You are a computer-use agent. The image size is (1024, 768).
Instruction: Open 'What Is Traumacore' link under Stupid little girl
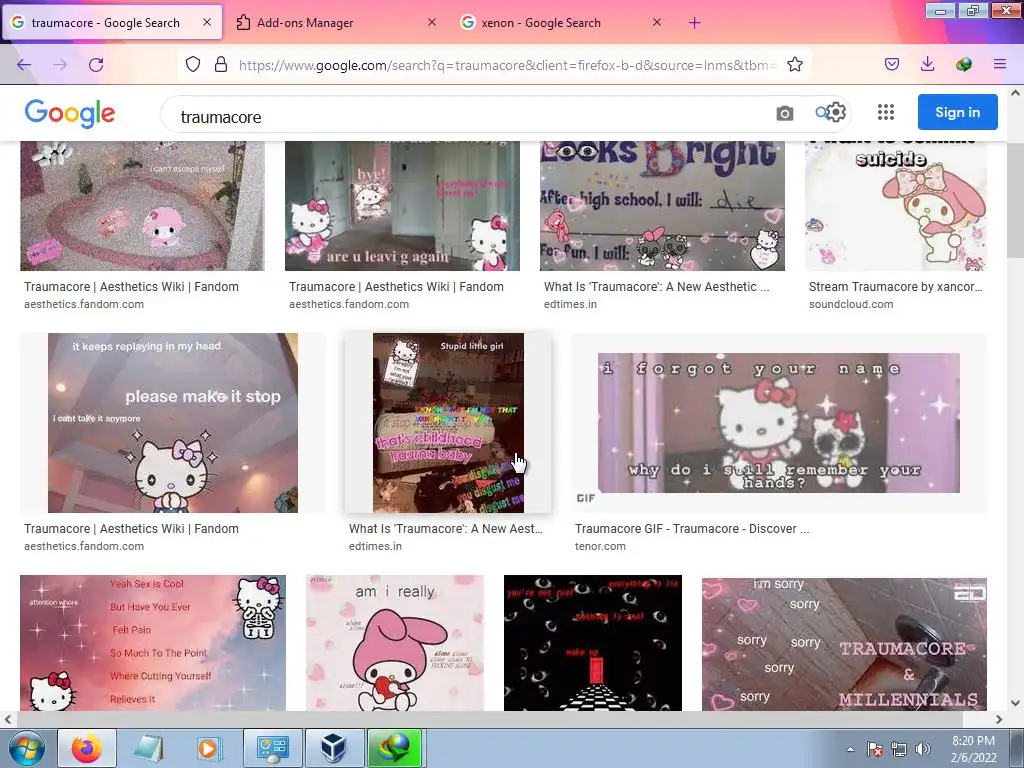(x=445, y=529)
